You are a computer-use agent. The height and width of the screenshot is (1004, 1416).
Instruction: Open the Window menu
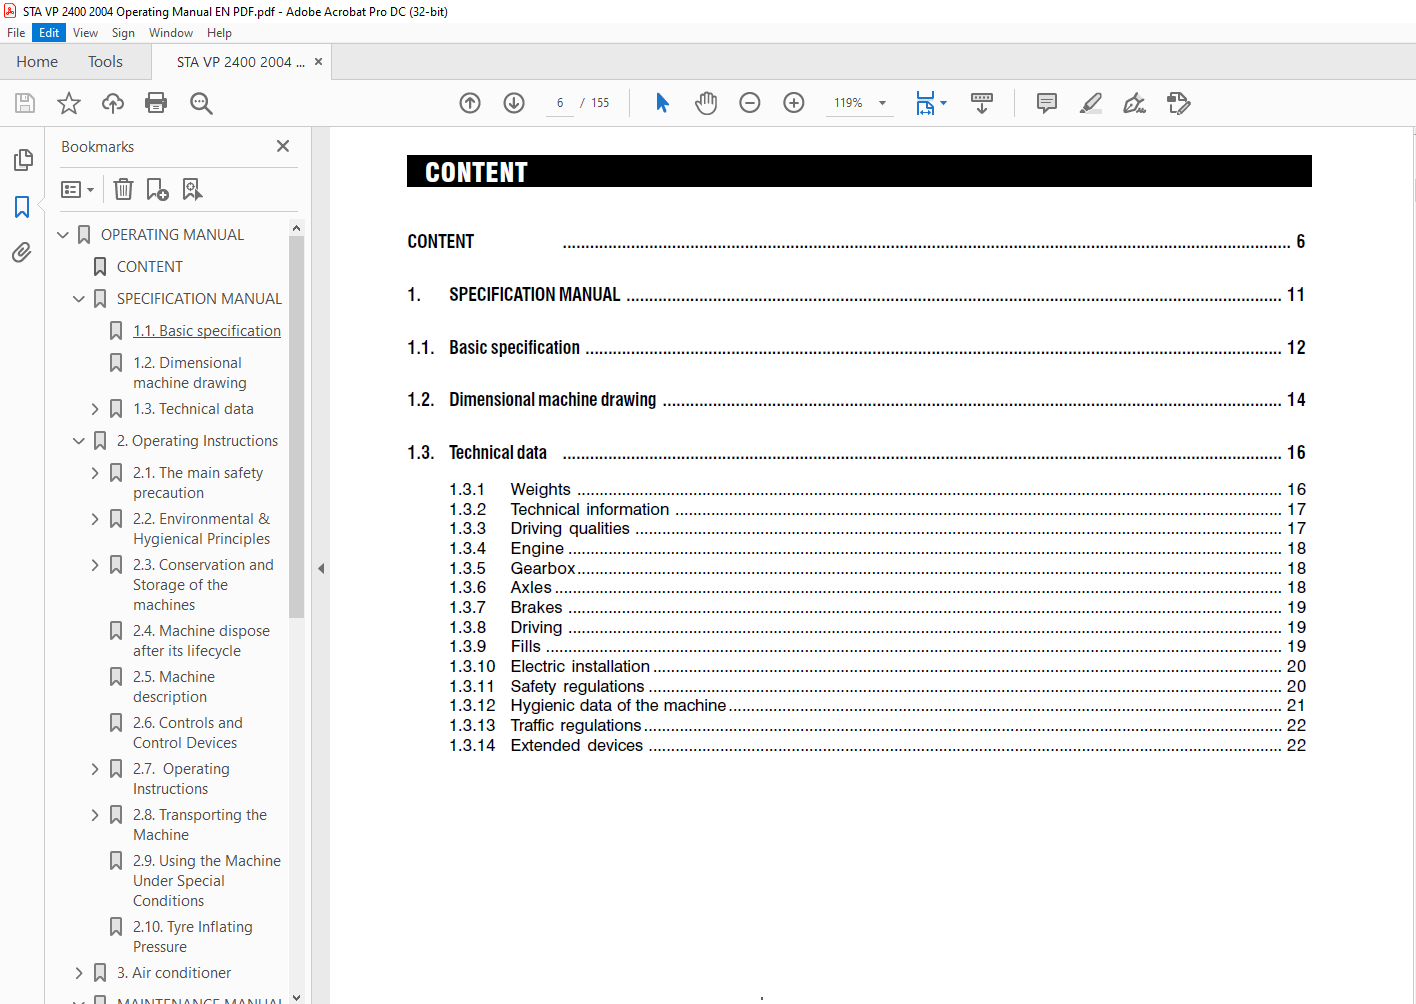(171, 33)
